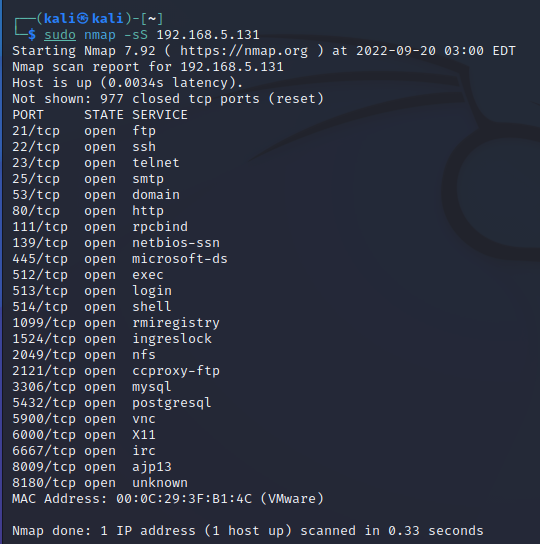Click the 8180/tcp unknown service line
The width and height of the screenshot is (540, 544).
tap(100, 483)
